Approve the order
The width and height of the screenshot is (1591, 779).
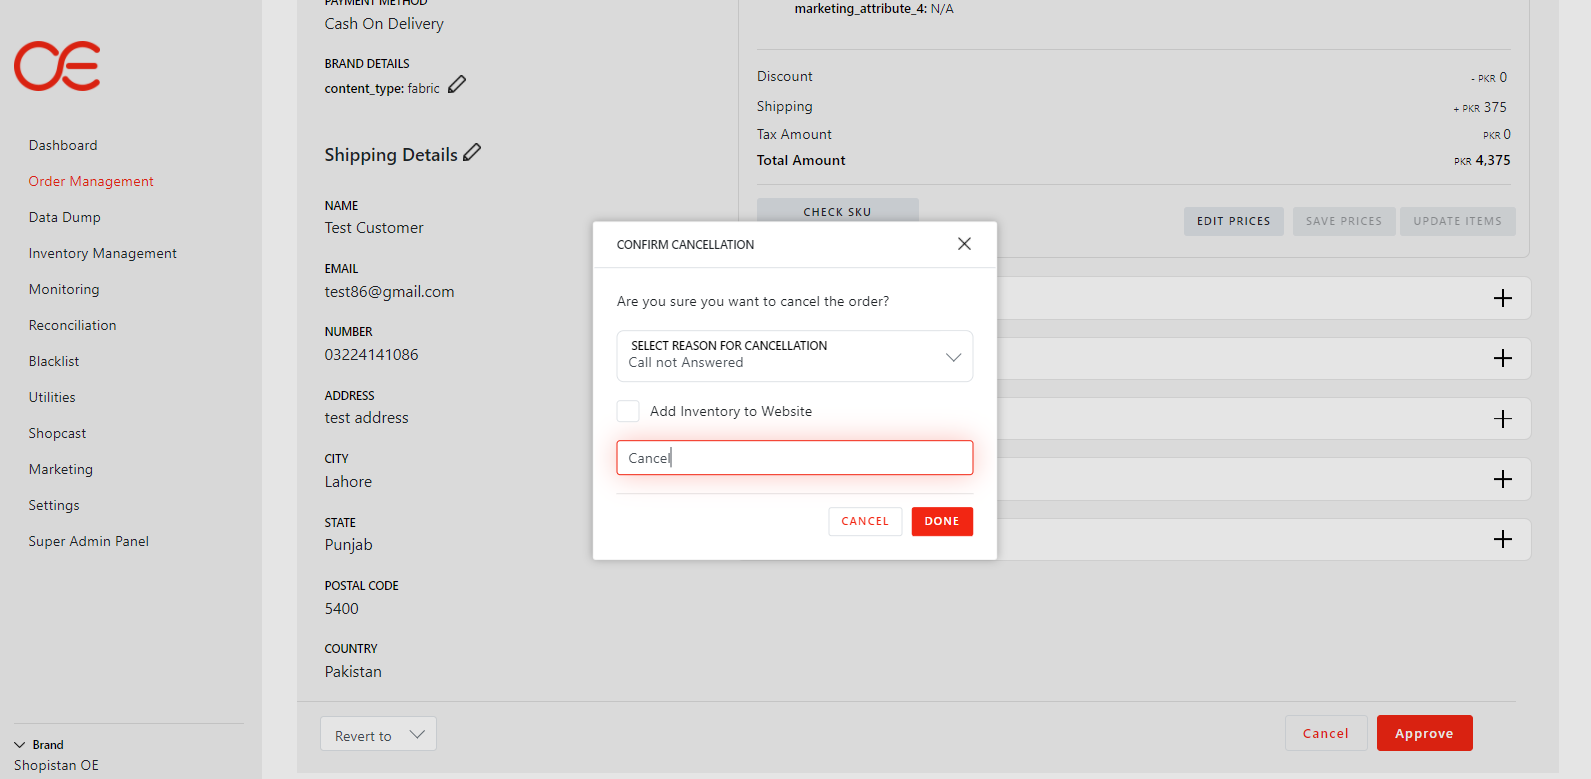(x=1423, y=733)
